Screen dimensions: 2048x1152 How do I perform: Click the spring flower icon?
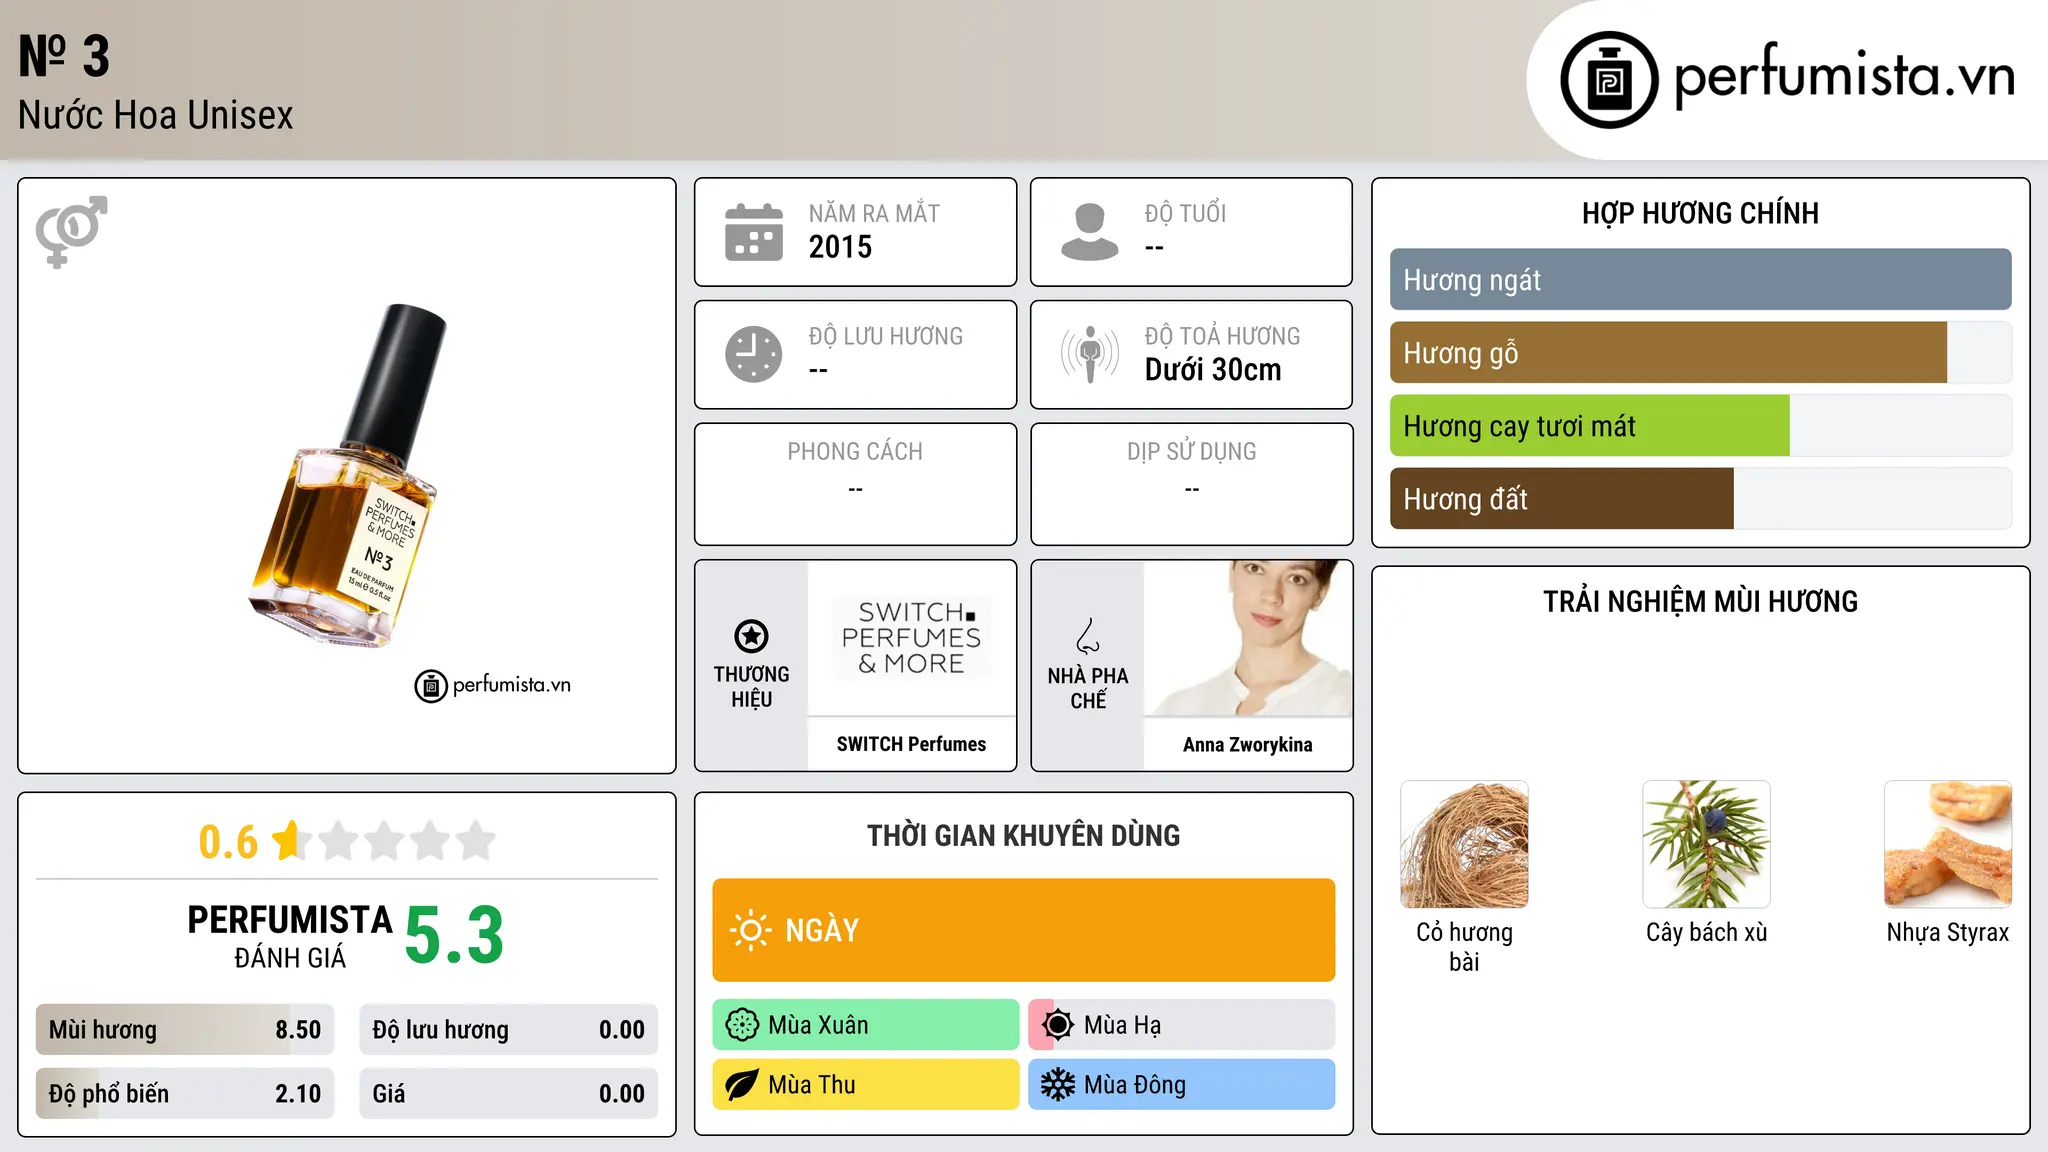pyautogui.click(x=742, y=1025)
